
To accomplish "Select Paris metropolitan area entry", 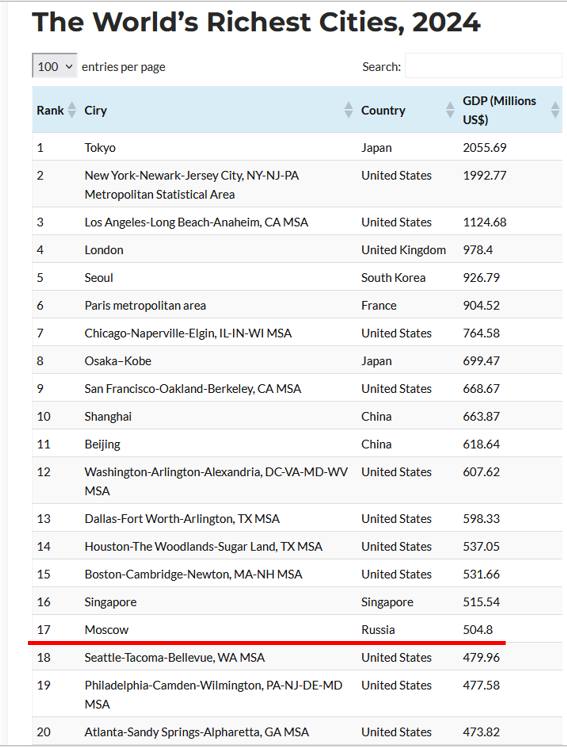I will (145, 305).
